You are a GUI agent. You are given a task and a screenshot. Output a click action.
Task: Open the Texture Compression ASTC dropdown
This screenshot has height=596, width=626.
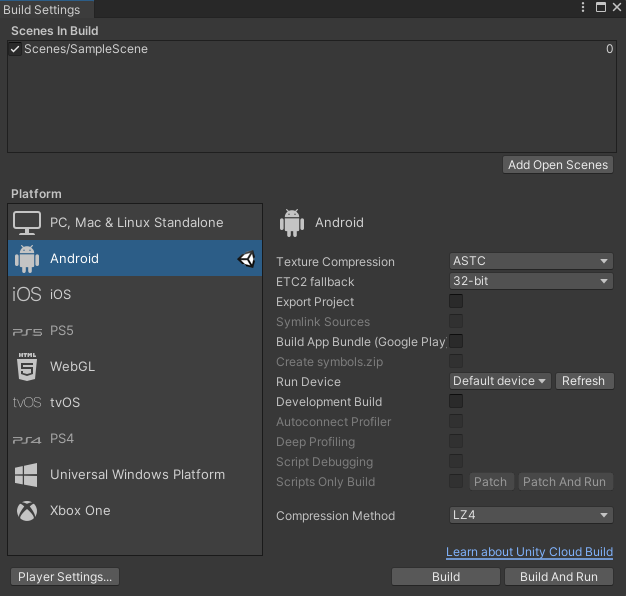coord(531,261)
